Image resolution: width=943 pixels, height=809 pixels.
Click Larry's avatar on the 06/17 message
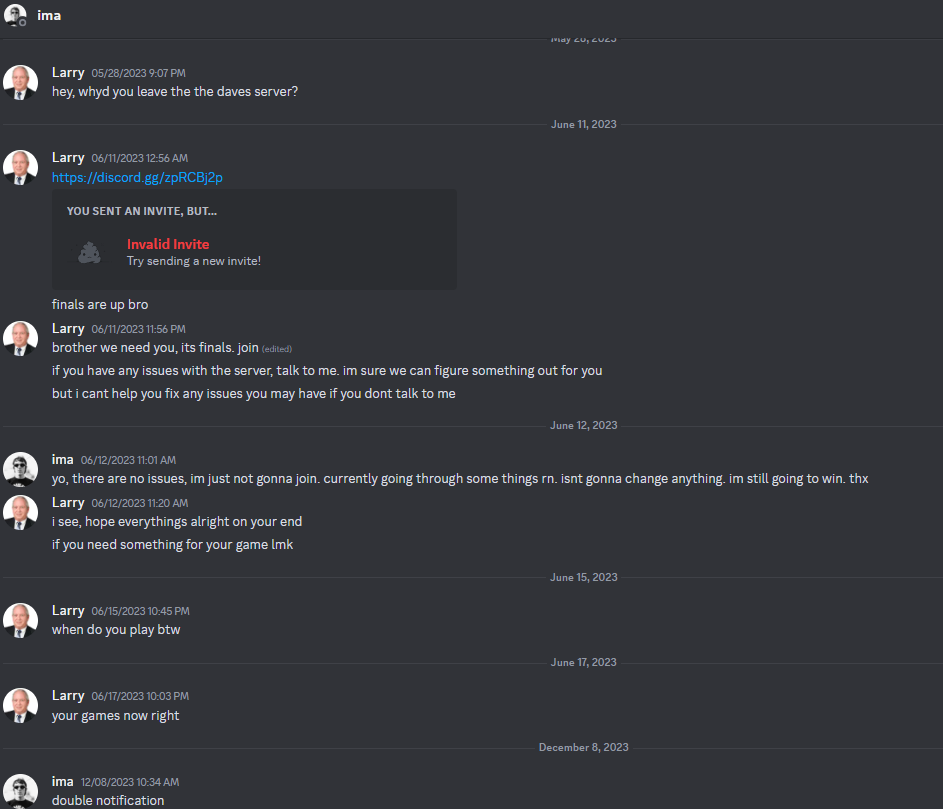pyautogui.click(x=21, y=705)
